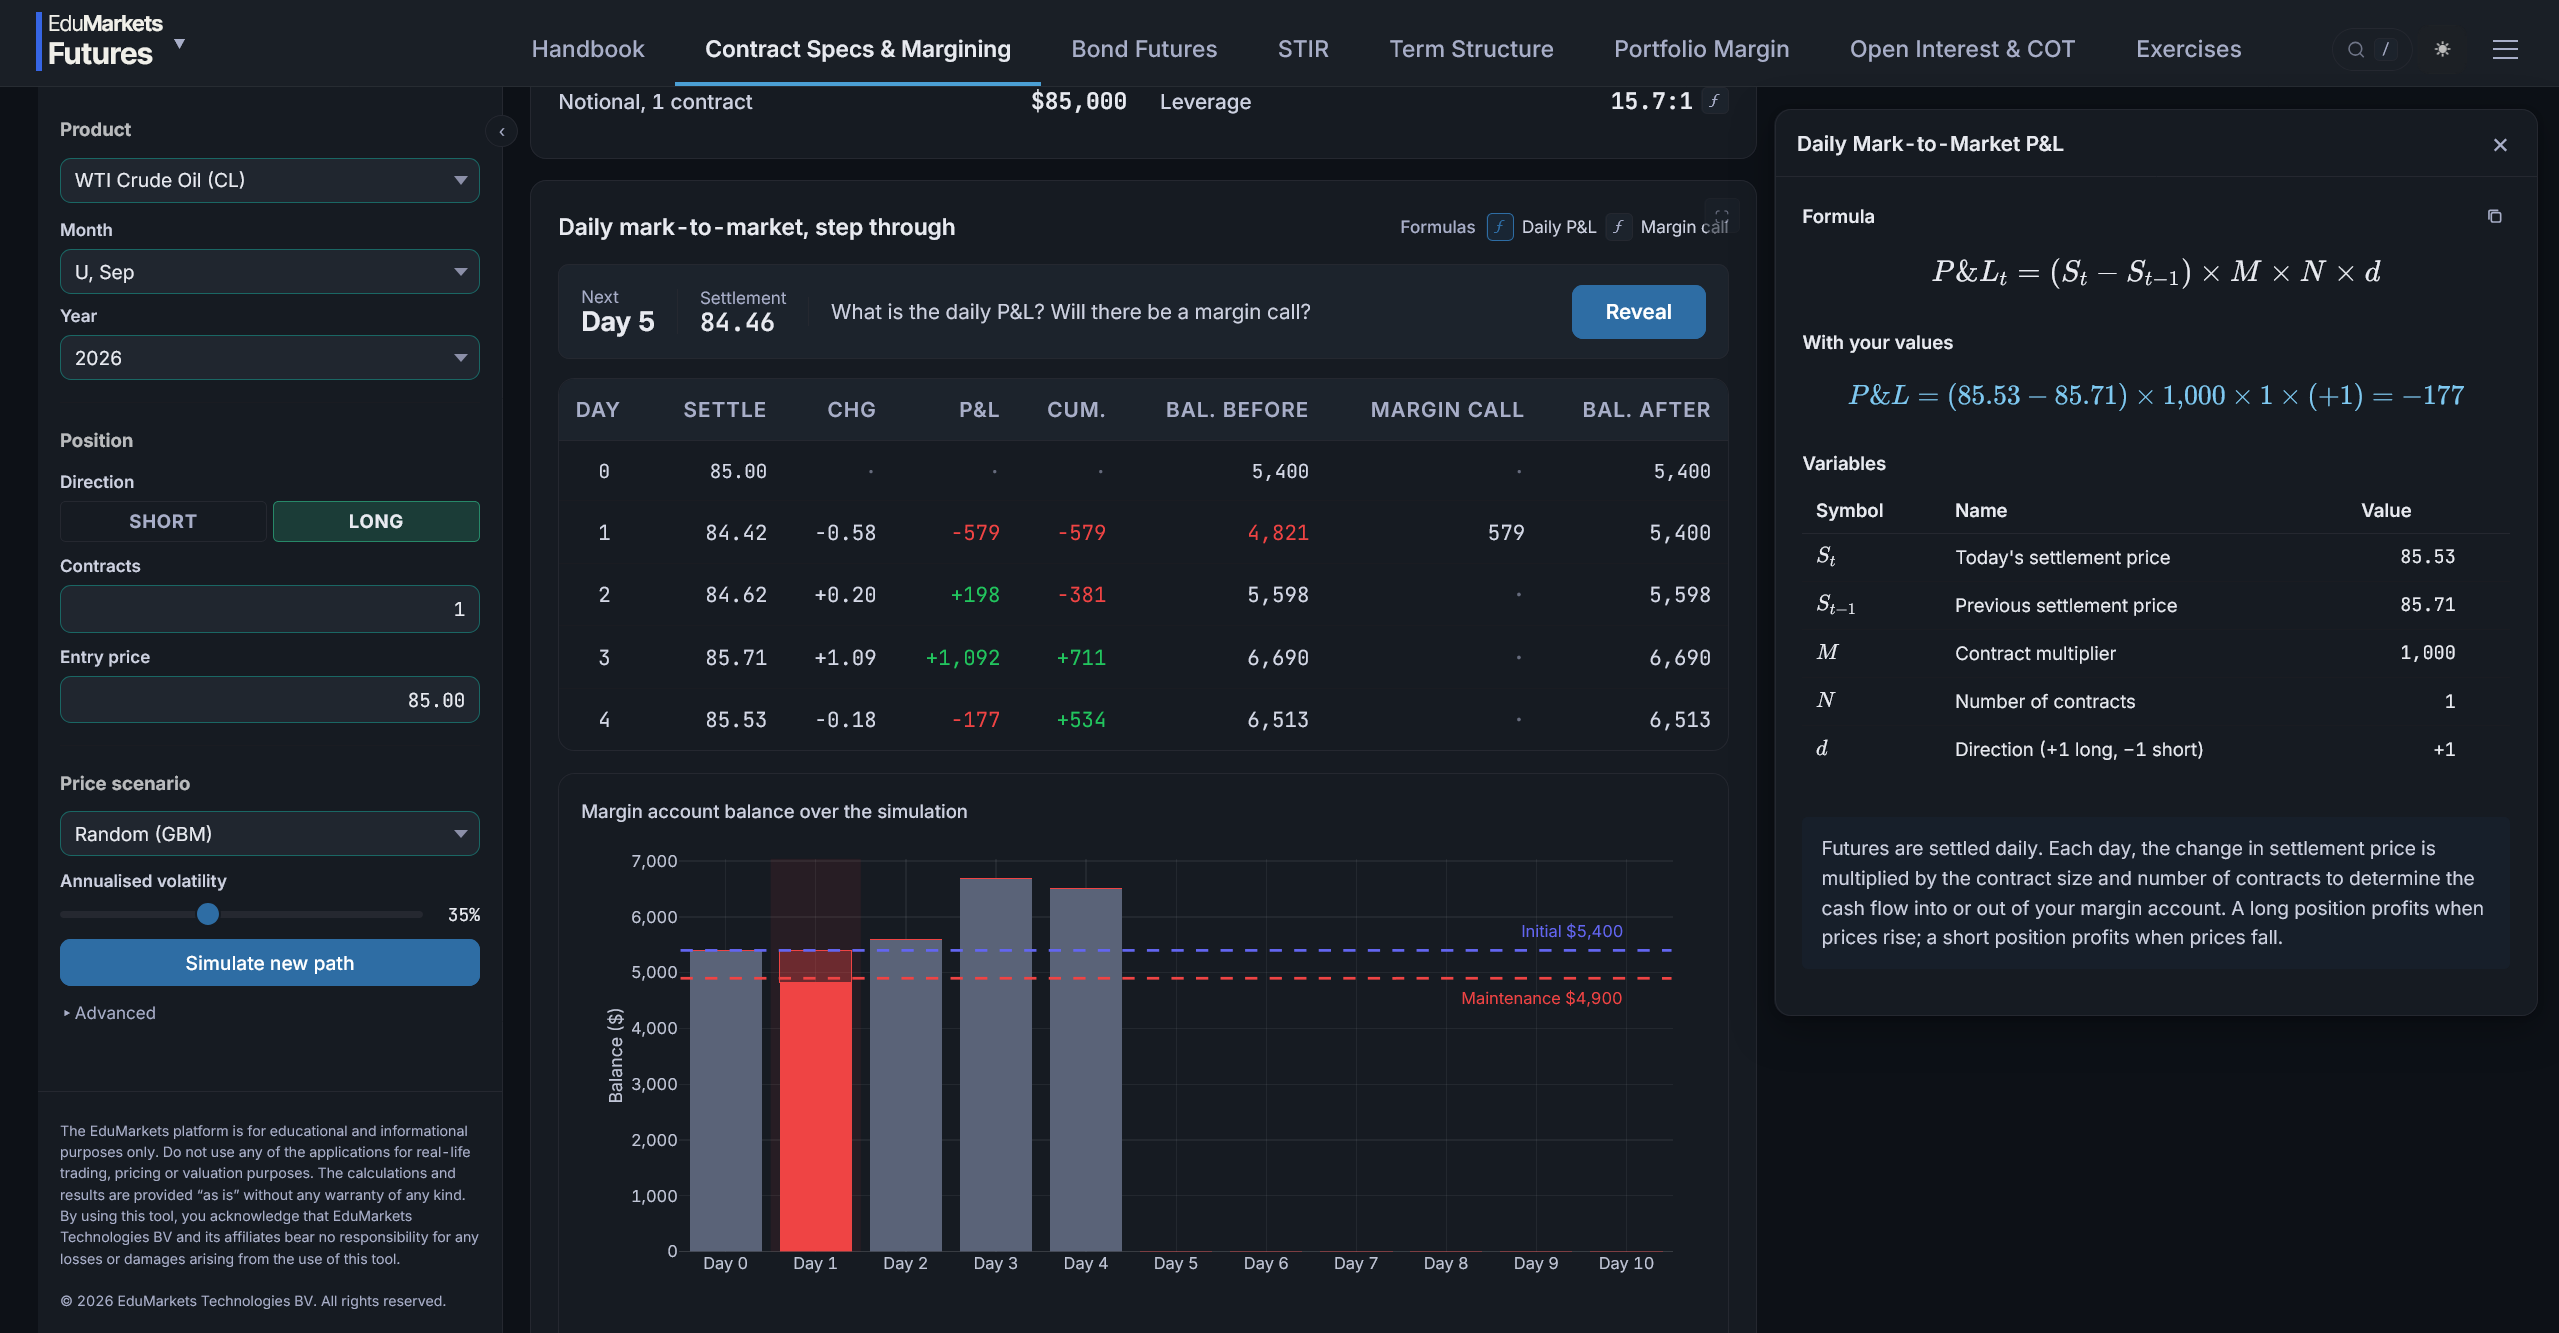Click the Day 1 balance before value 4,821

tap(1278, 533)
